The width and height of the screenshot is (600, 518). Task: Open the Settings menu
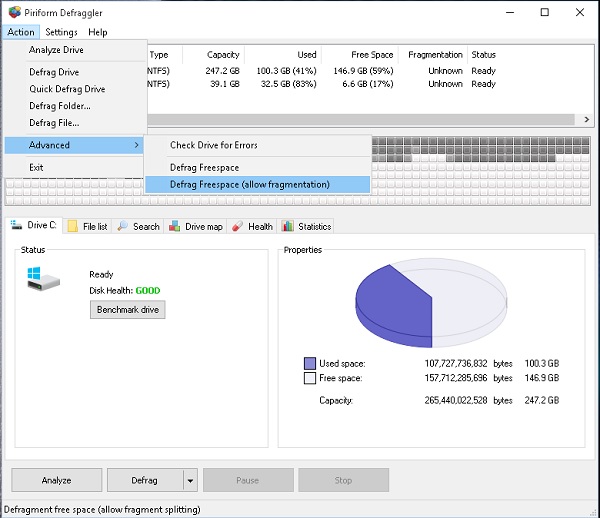point(61,32)
